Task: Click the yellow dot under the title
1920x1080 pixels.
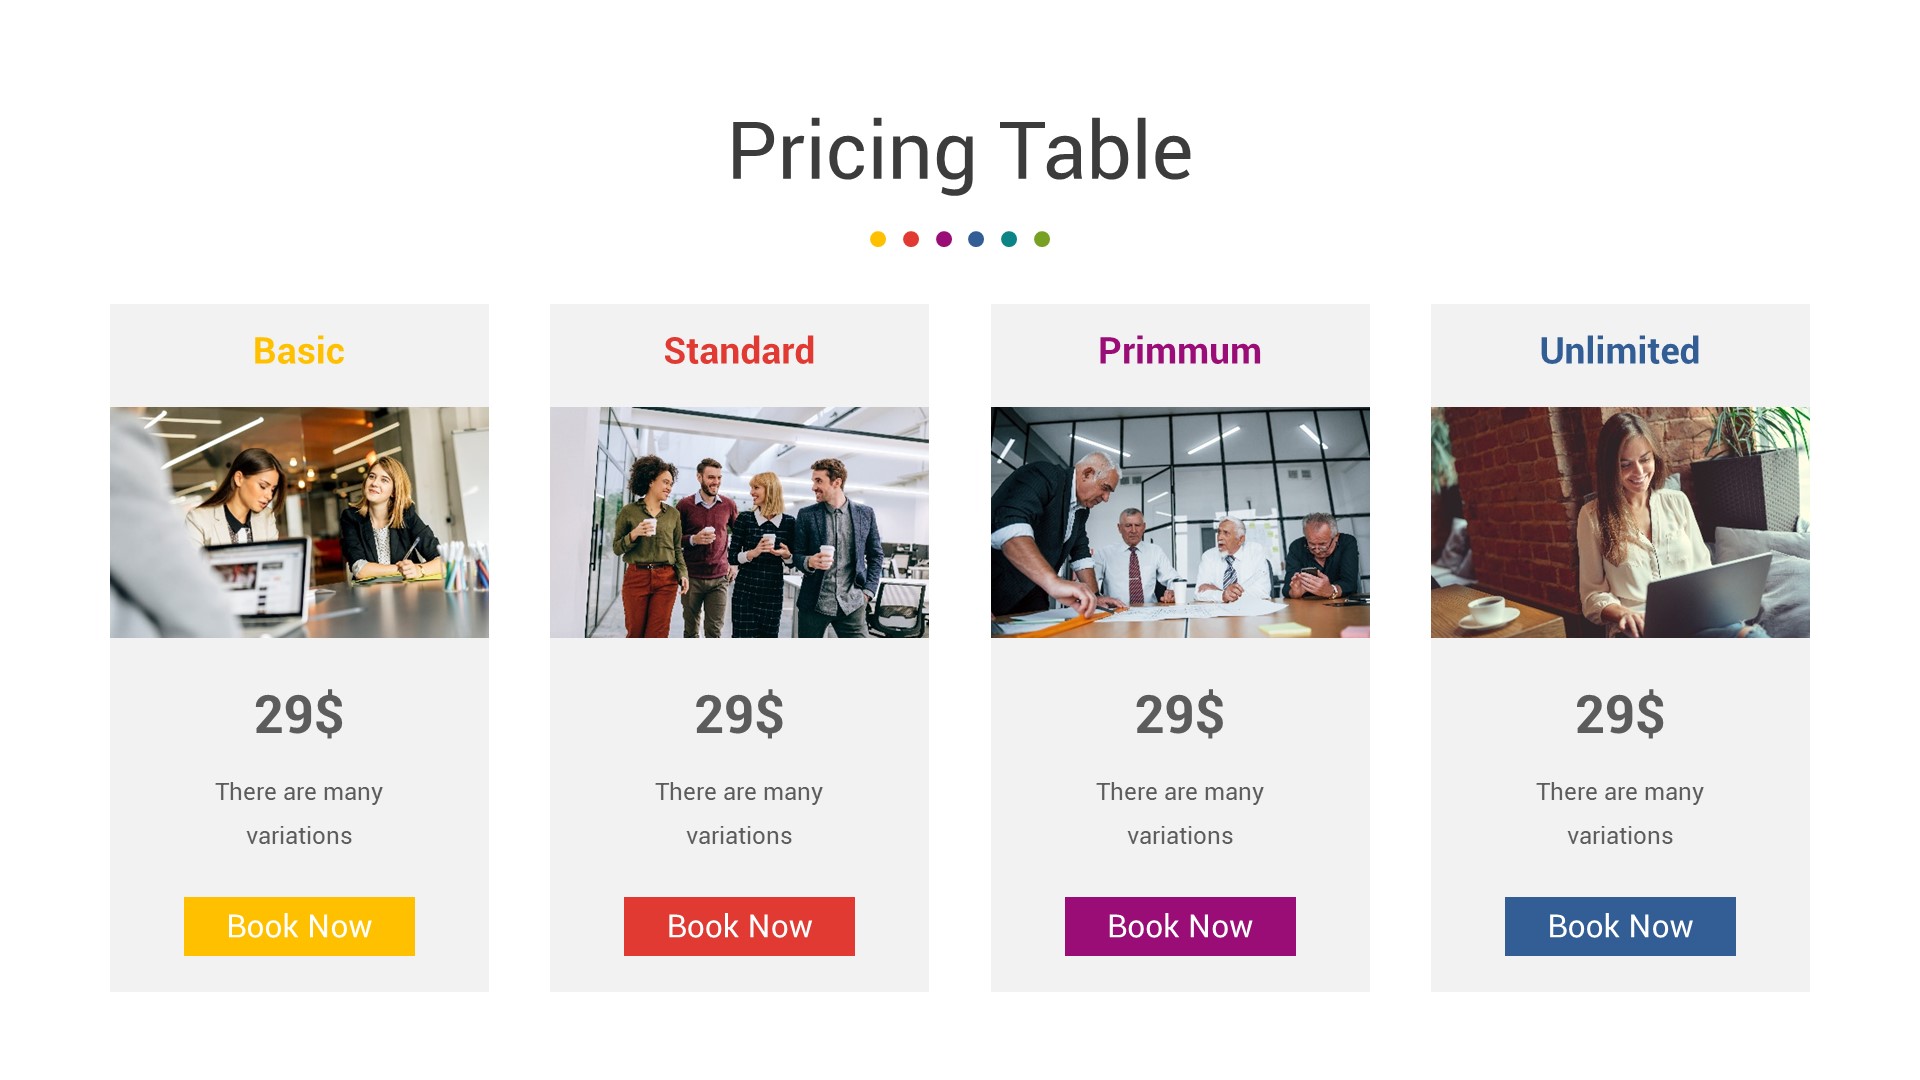Action: [878, 239]
